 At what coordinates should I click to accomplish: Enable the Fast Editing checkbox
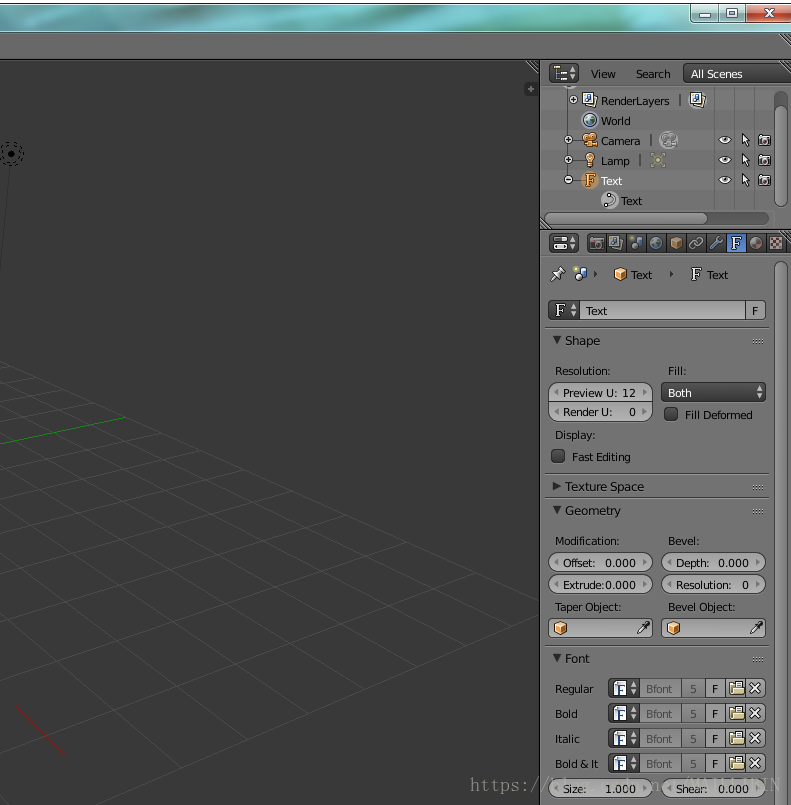pos(558,456)
